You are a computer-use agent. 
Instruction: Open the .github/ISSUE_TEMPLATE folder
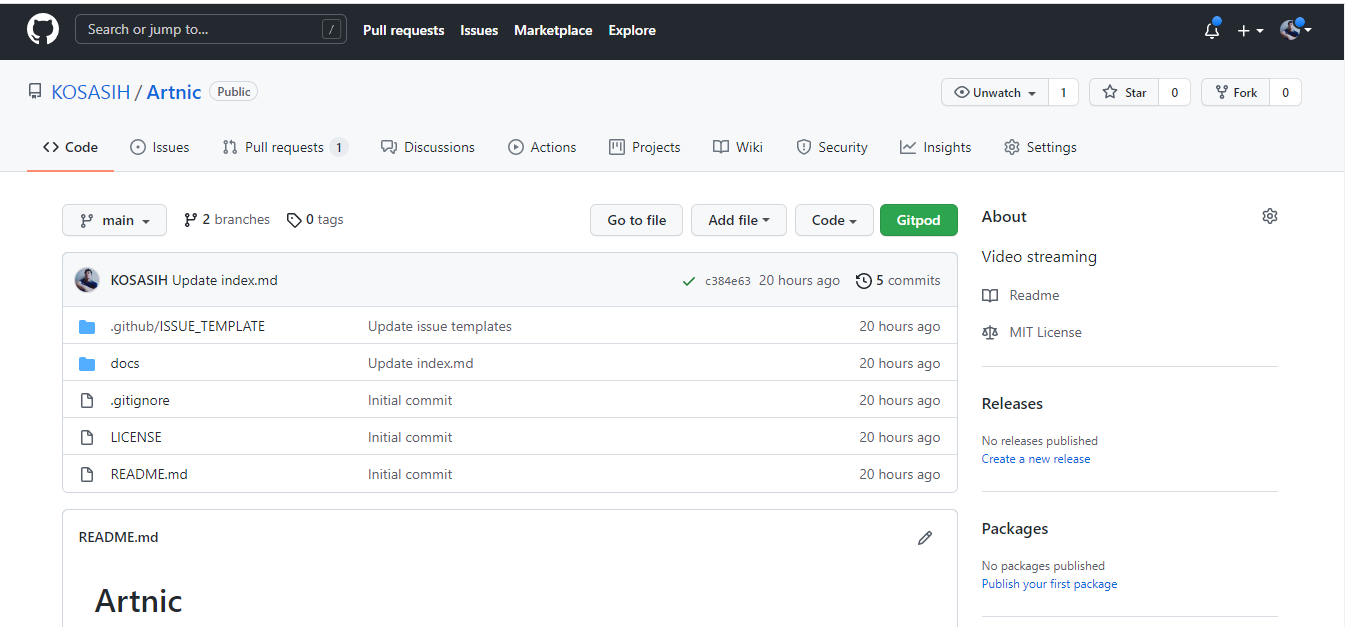[188, 326]
